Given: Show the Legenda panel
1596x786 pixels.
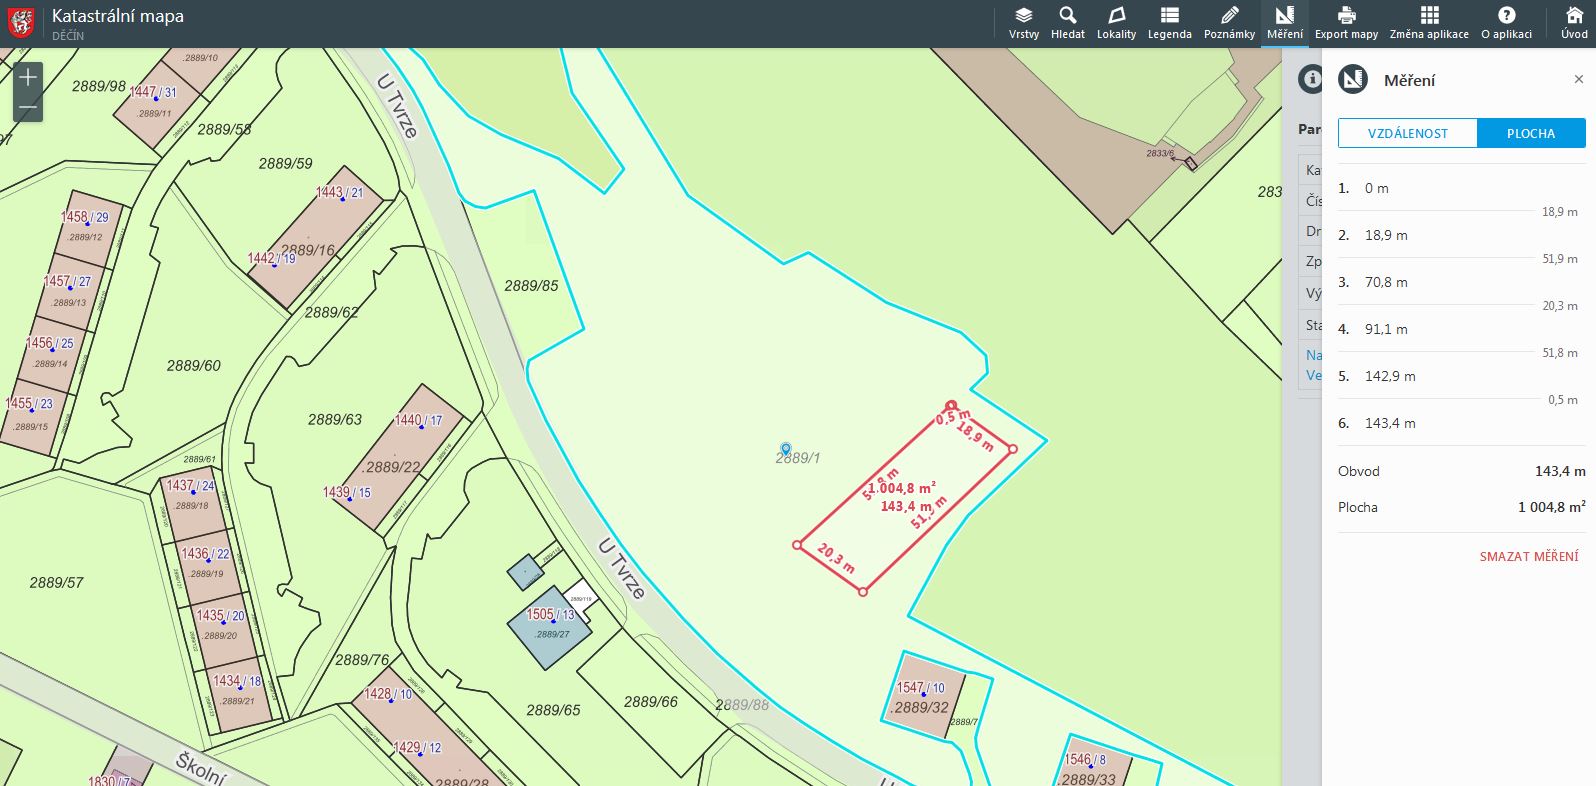Looking at the screenshot, I should [x=1169, y=23].
